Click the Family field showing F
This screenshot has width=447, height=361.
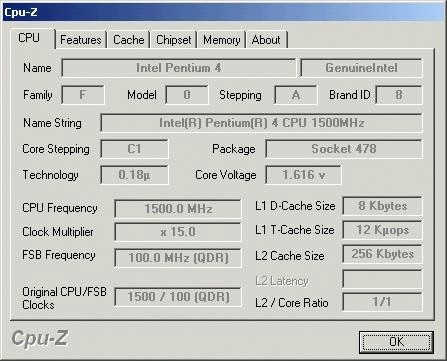click(x=83, y=95)
